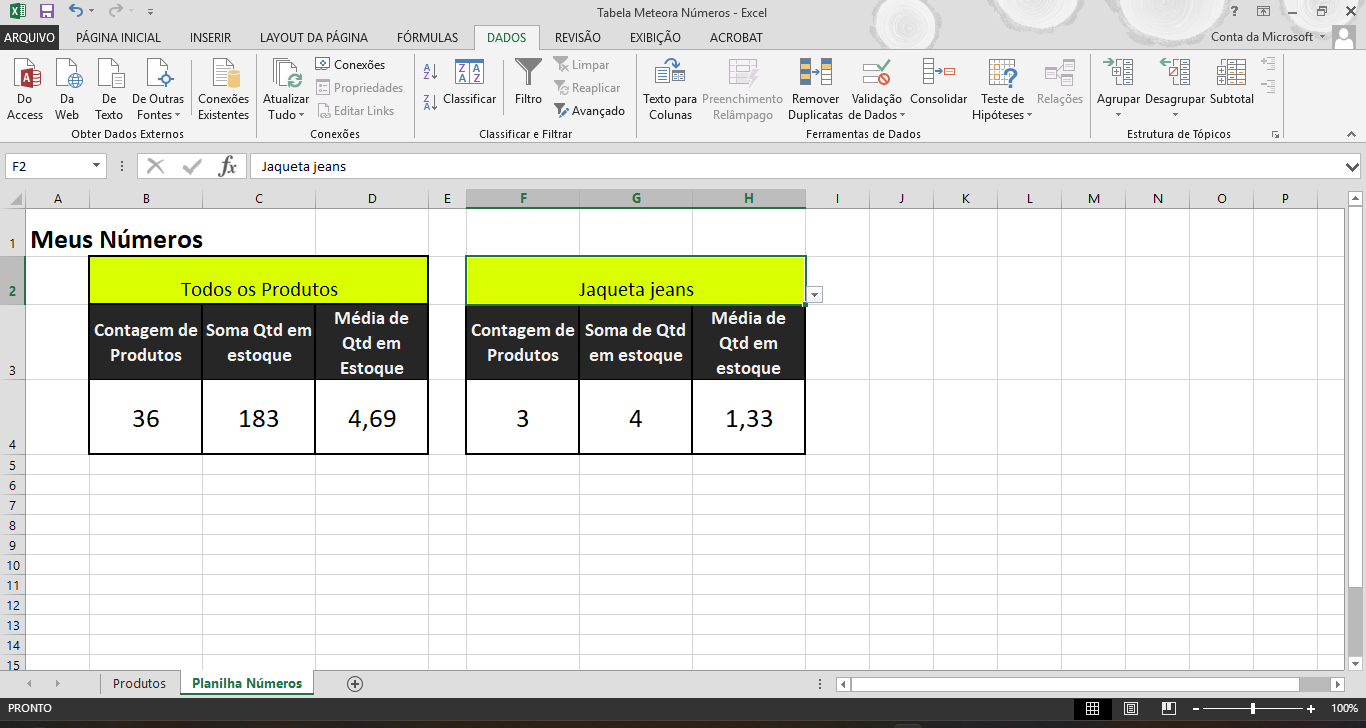The width and height of the screenshot is (1366, 728).
Task: Open Estrutura de Tópicos dialog launcher
Action: click(1275, 134)
